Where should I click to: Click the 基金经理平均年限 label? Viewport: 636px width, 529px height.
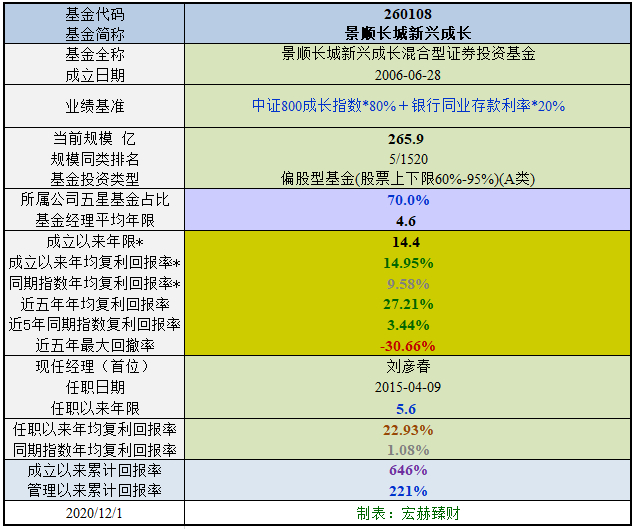point(95,220)
